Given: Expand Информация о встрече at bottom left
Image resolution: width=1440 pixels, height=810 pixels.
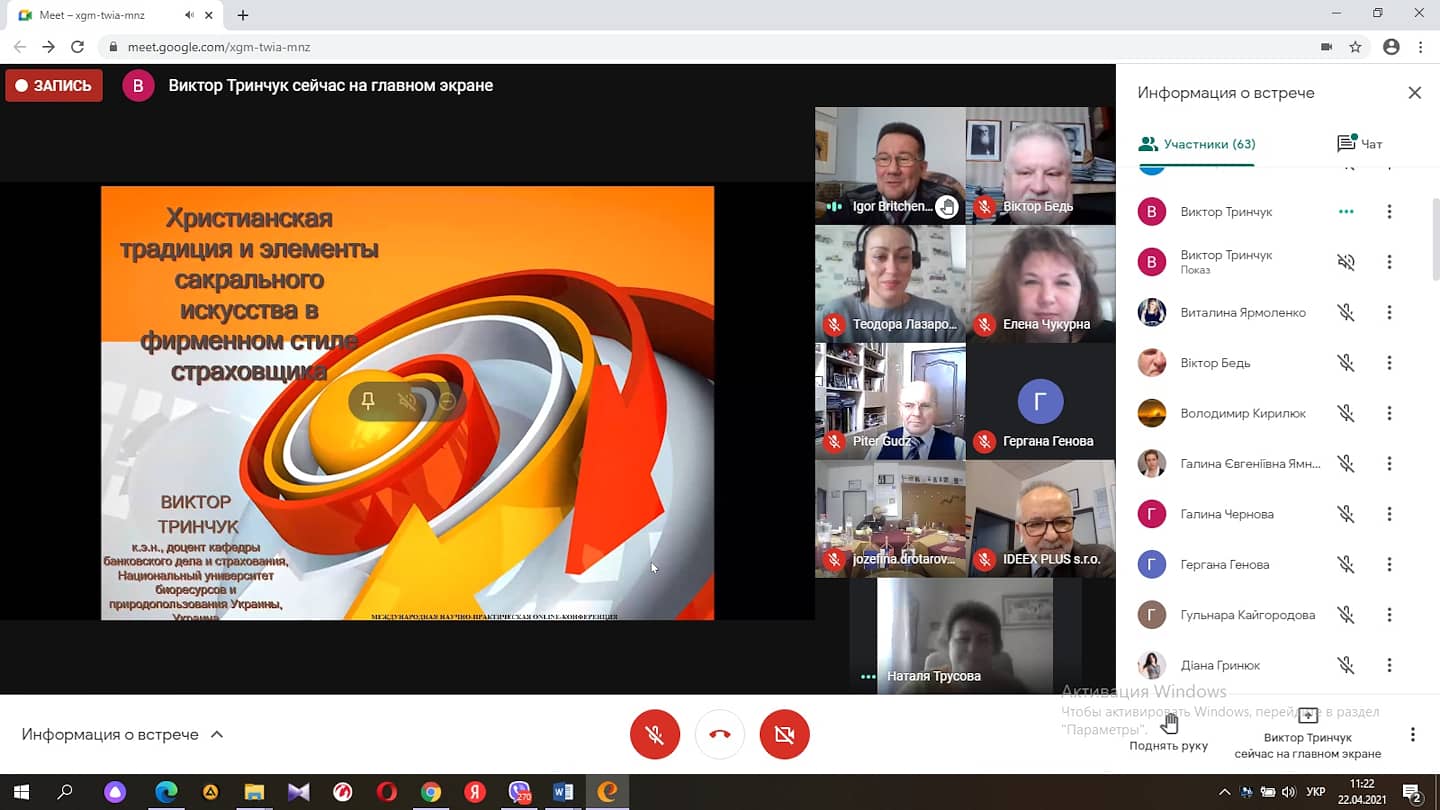Looking at the screenshot, I should (122, 734).
